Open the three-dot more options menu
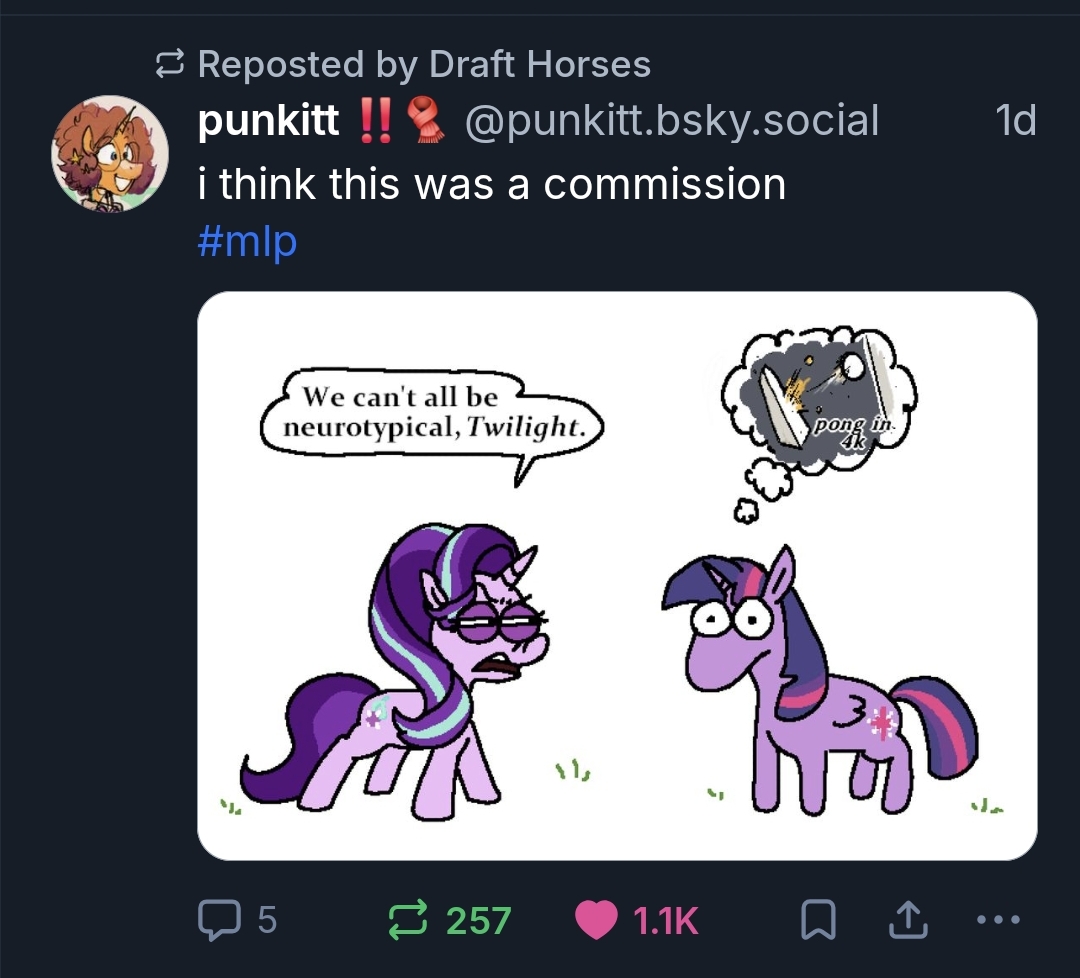The image size is (1080, 978). coord(999,920)
